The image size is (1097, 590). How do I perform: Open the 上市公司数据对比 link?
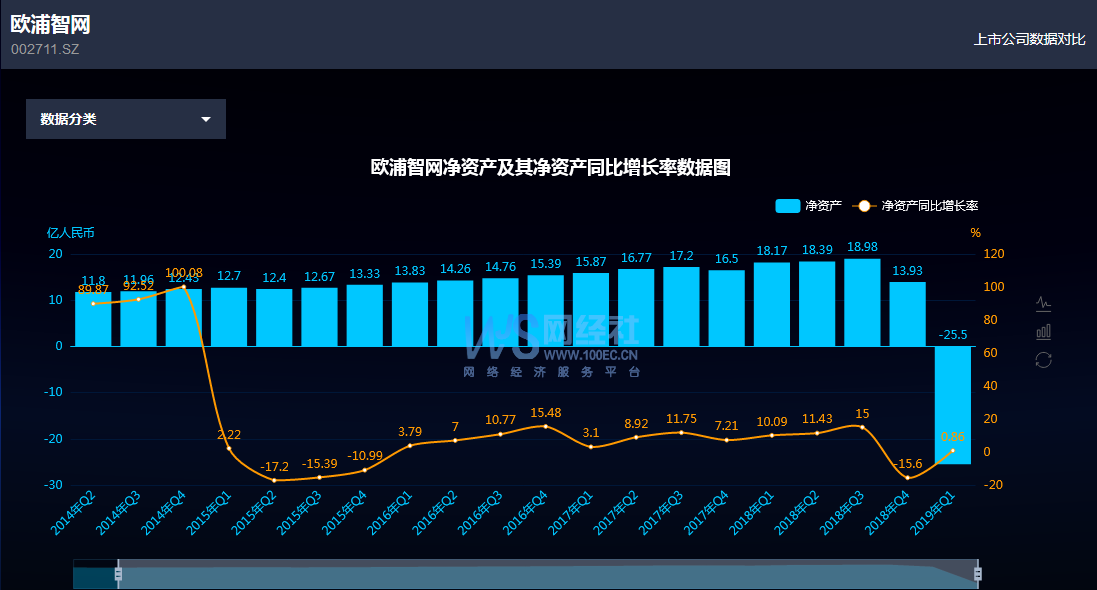(x=1029, y=39)
